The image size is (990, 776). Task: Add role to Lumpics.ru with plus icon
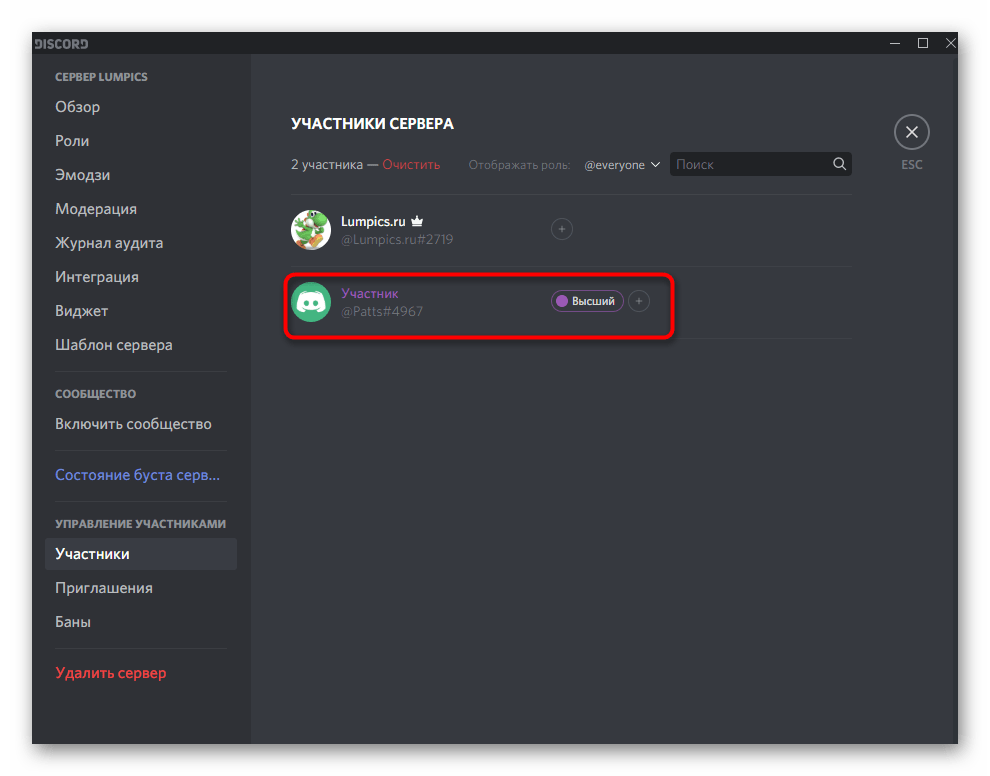pos(562,229)
